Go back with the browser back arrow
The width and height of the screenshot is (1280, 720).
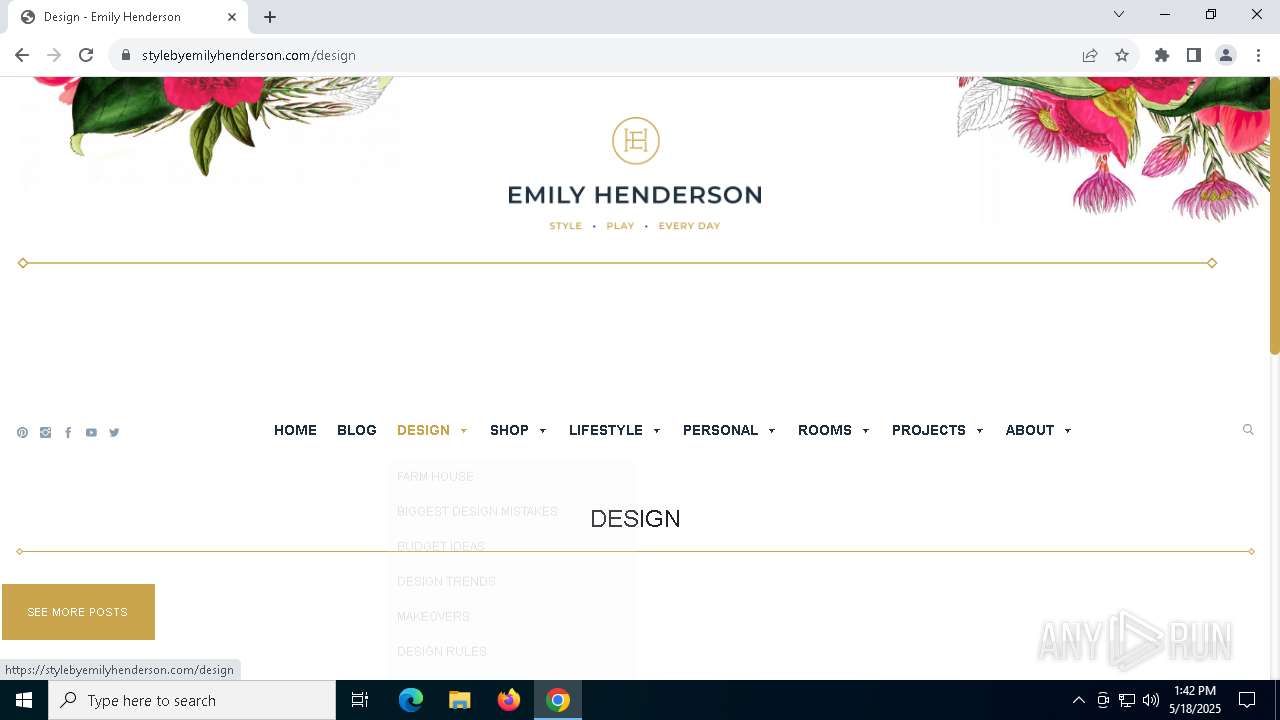[22, 55]
